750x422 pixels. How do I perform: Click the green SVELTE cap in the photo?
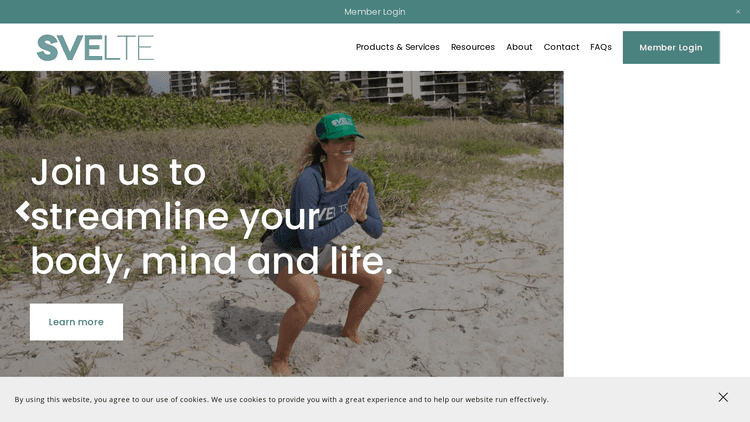(x=339, y=126)
